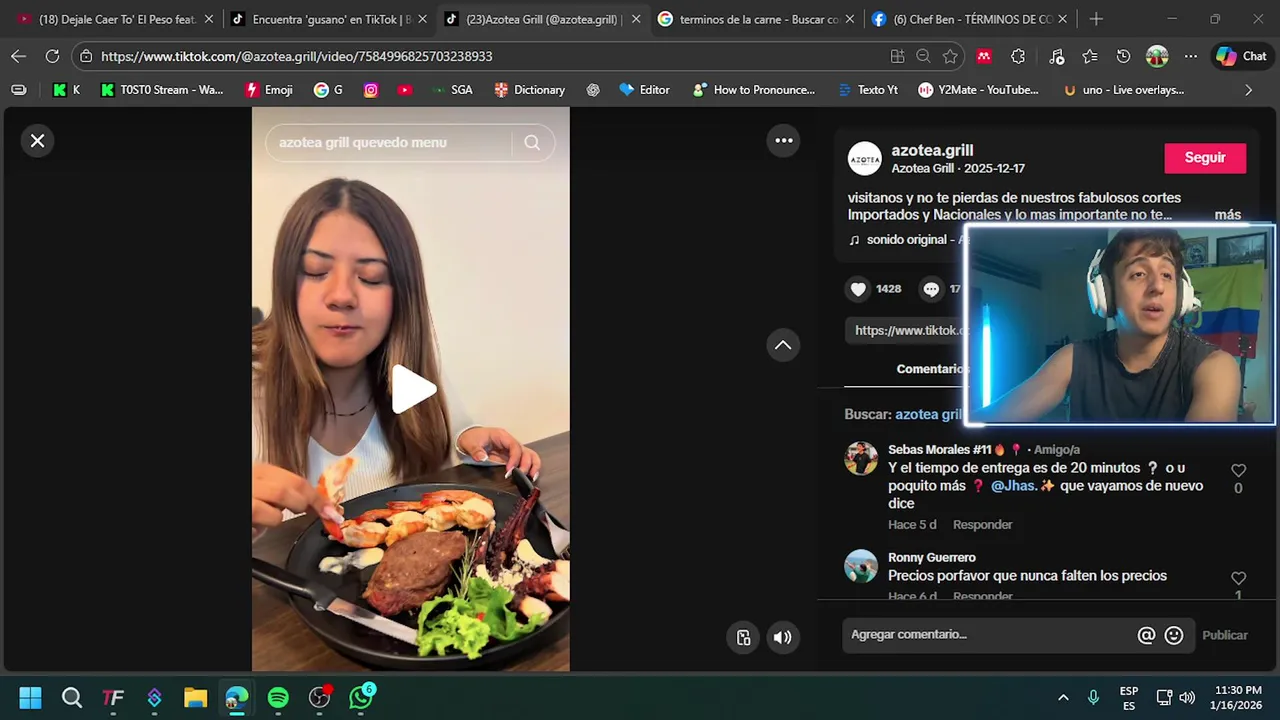Image resolution: width=1280 pixels, height=720 pixels.
Task: Close the Azotea Grill browser tab
Action: point(636,19)
